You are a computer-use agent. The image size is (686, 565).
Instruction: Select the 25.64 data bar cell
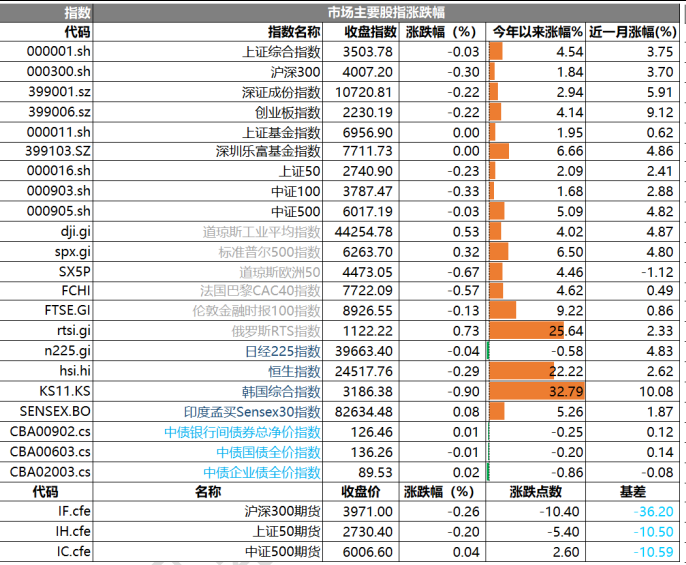[536, 330]
